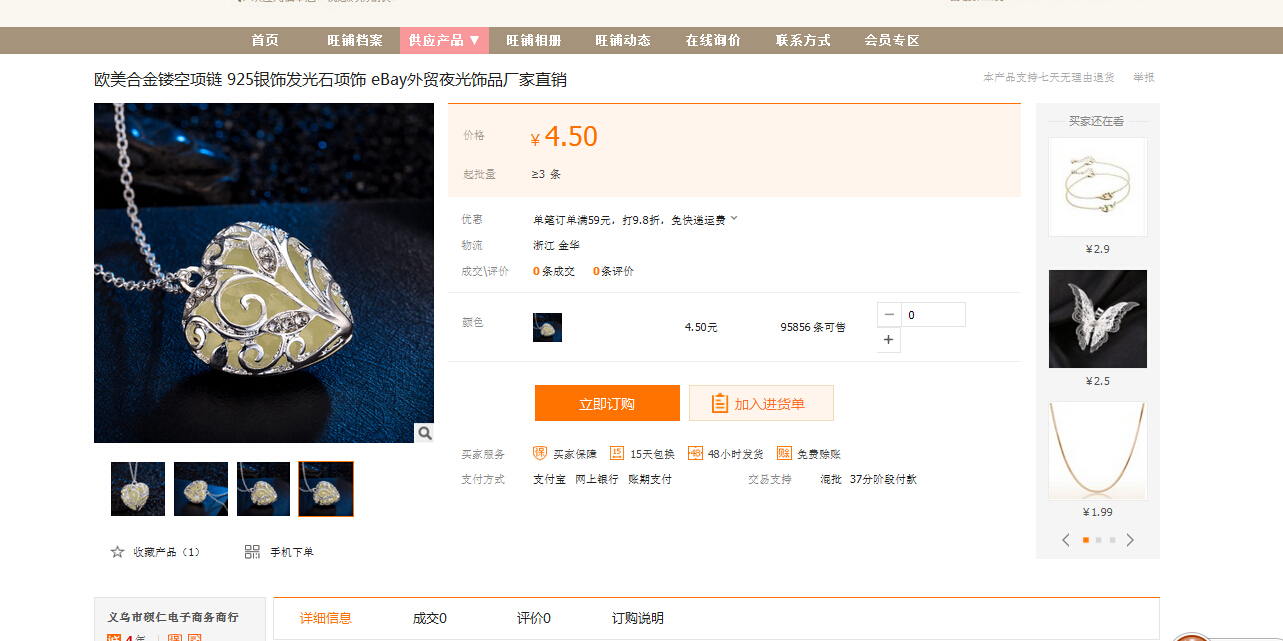Add item via 加入进货单 button

tap(761, 404)
